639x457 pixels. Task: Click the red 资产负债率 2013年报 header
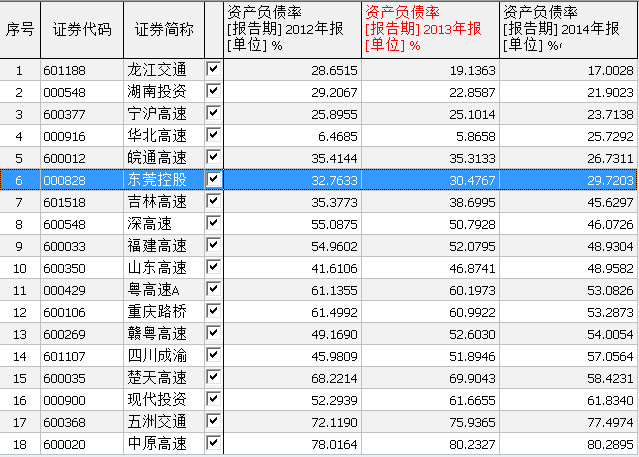tap(430, 30)
